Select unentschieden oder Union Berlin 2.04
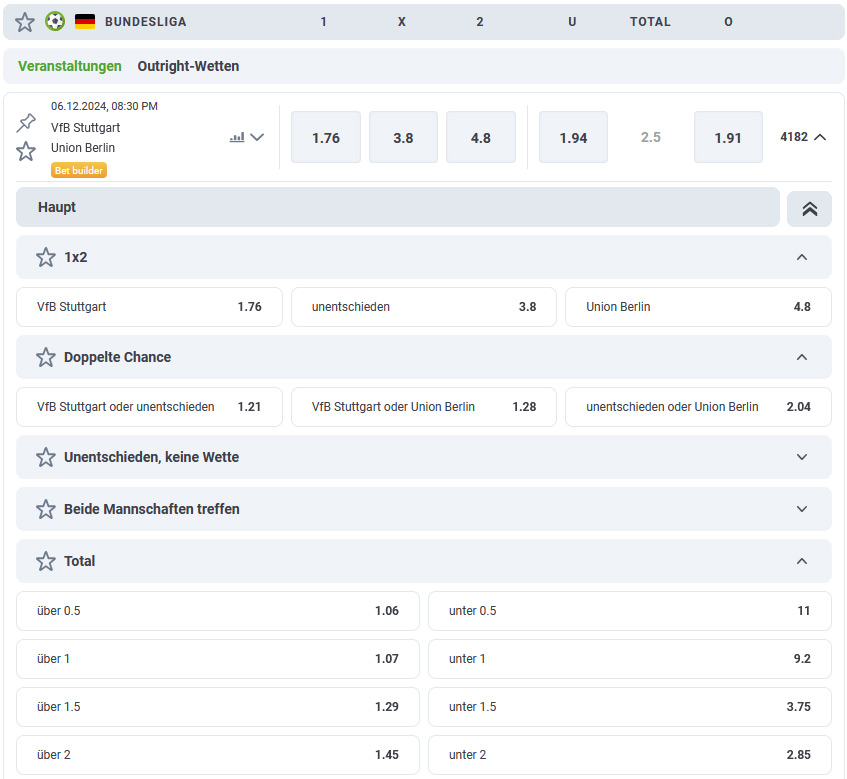The image size is (847, 779). pos(698,407)
